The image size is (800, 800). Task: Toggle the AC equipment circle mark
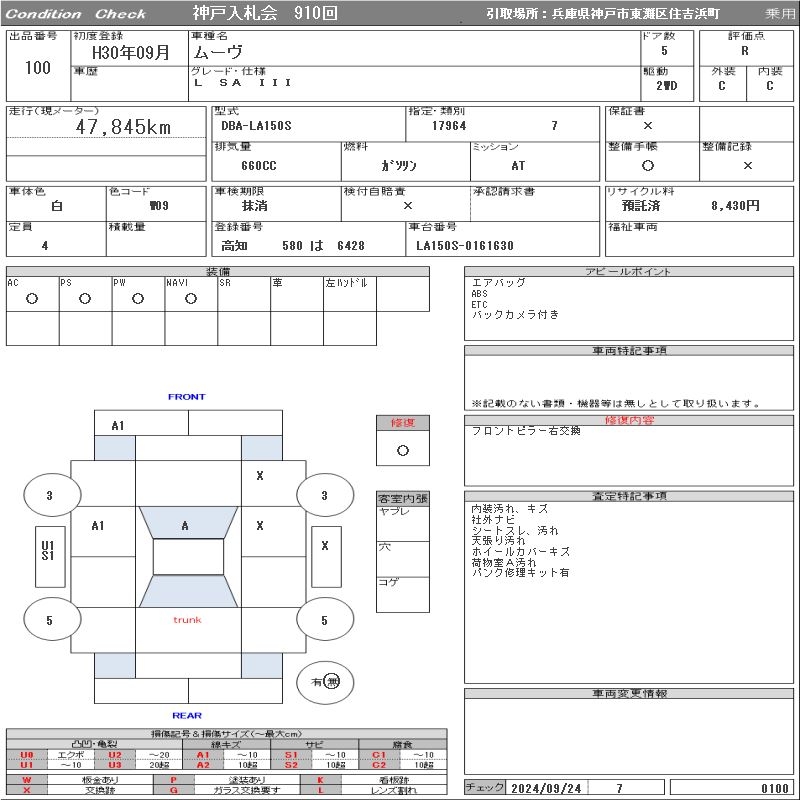[x=32, y=299]
